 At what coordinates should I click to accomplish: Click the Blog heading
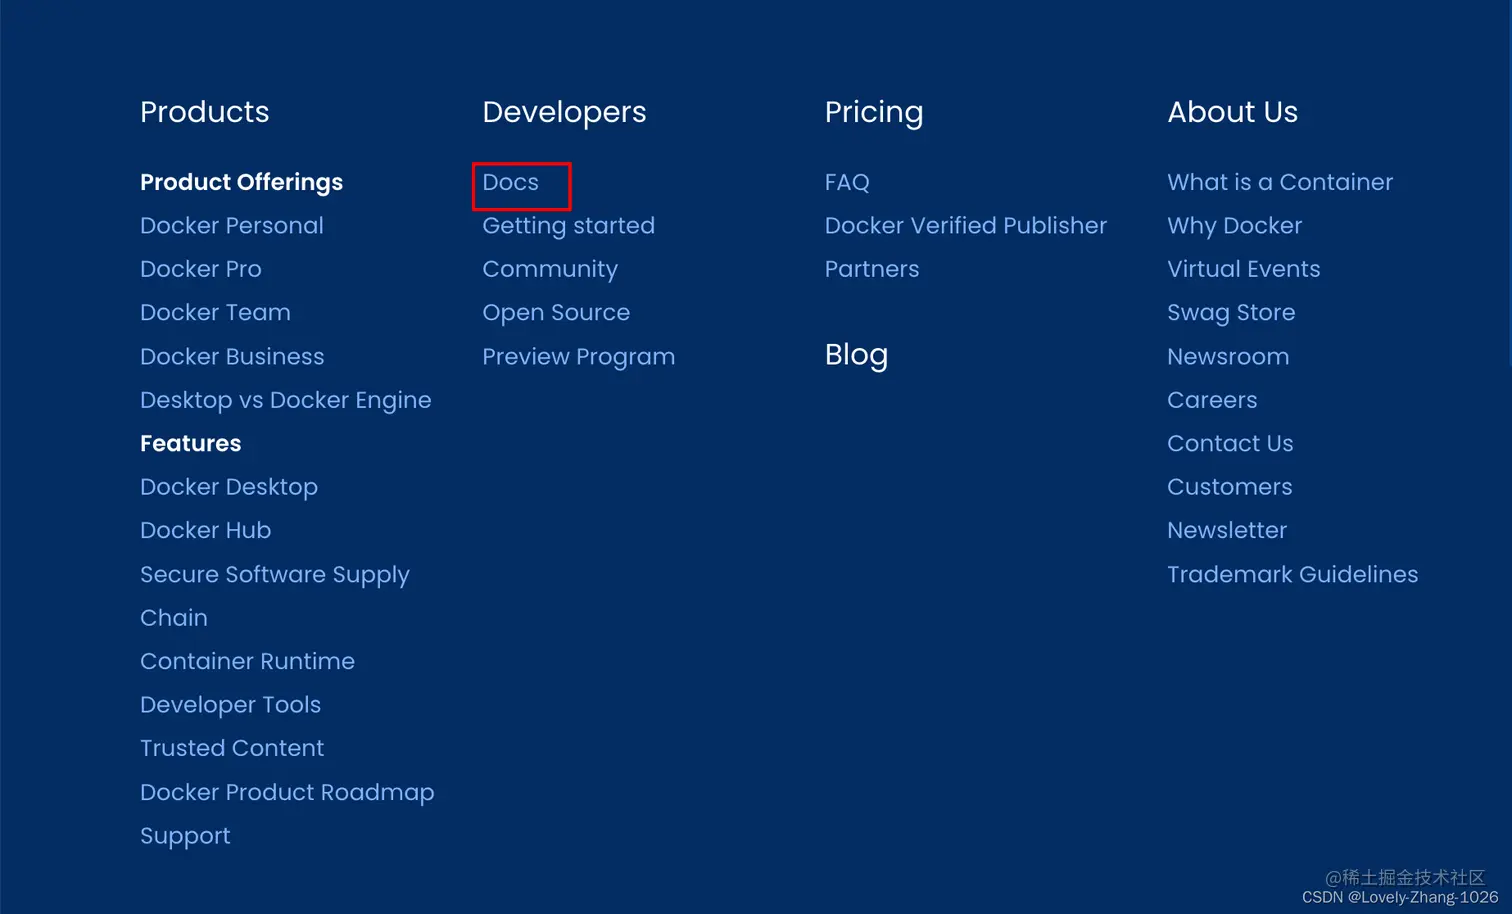(856, 355)
